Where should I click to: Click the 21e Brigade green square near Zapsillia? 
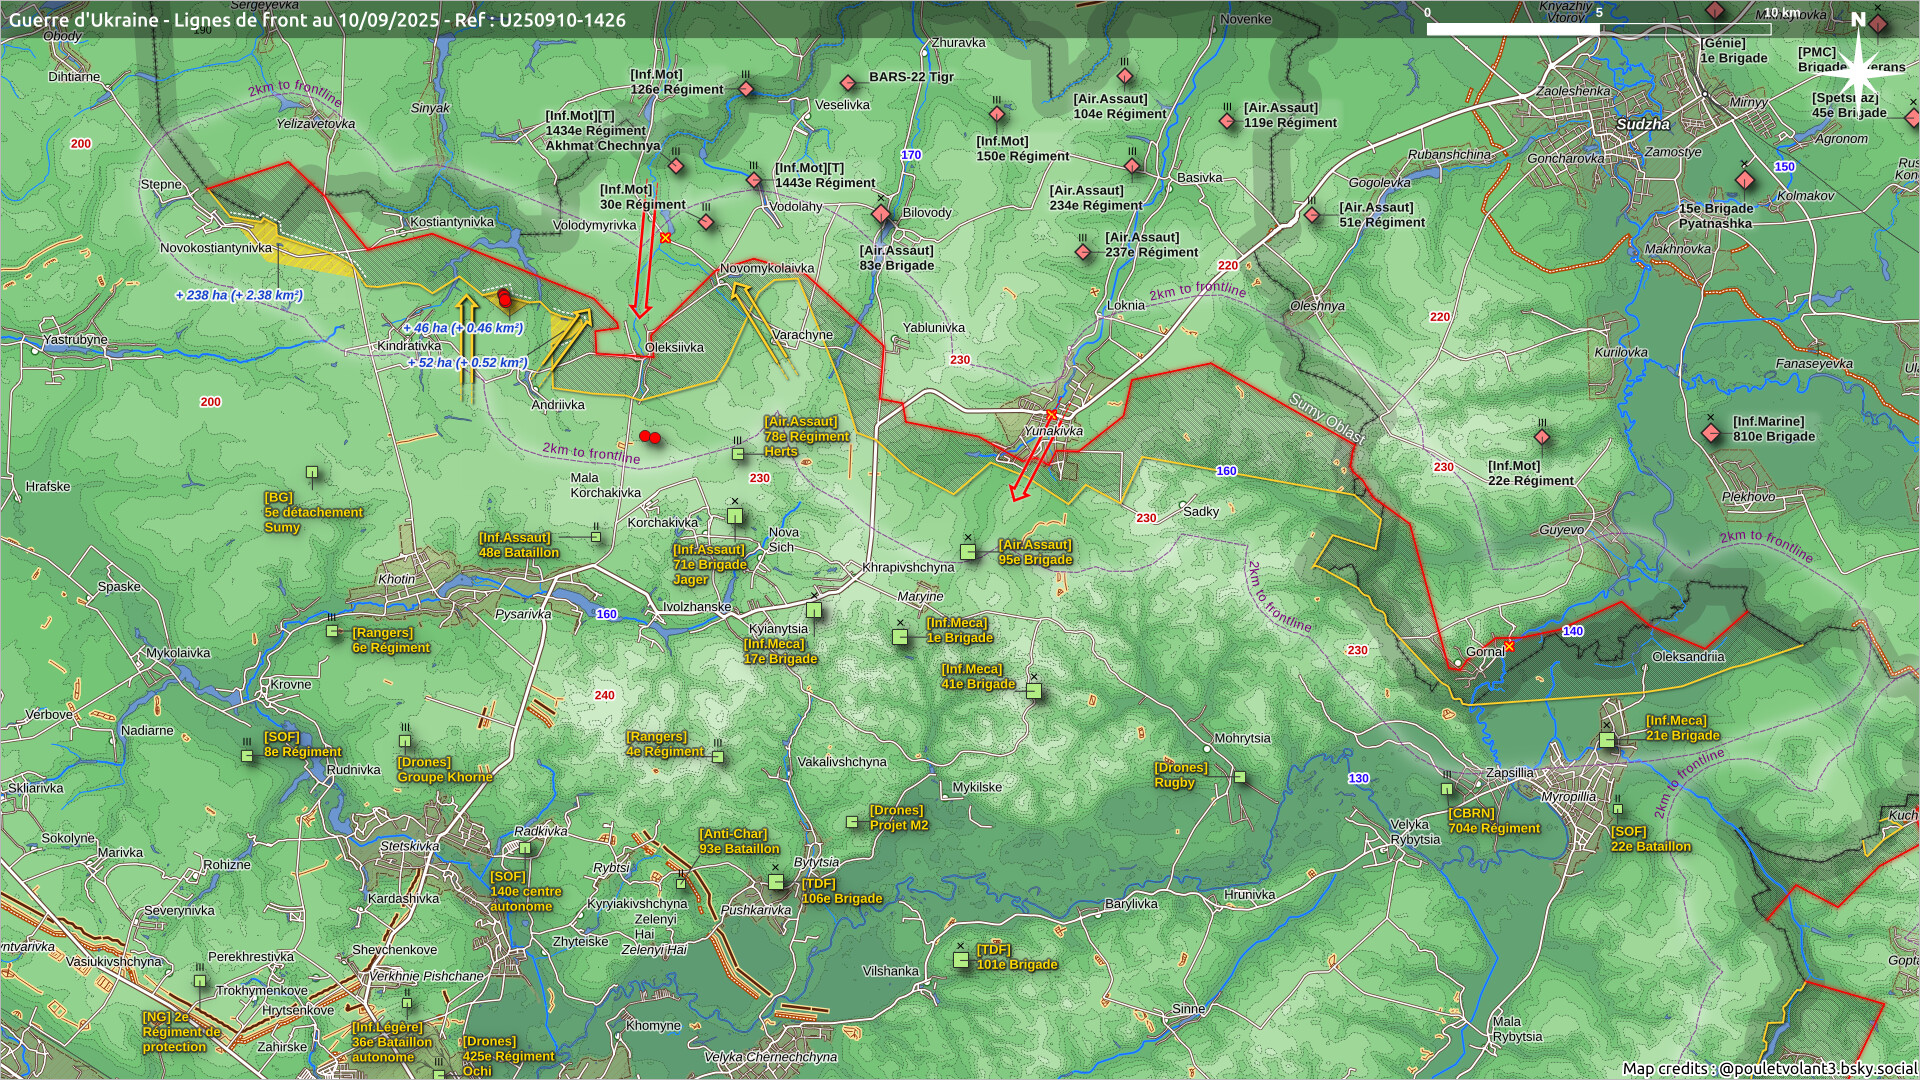pos(1607,740)
